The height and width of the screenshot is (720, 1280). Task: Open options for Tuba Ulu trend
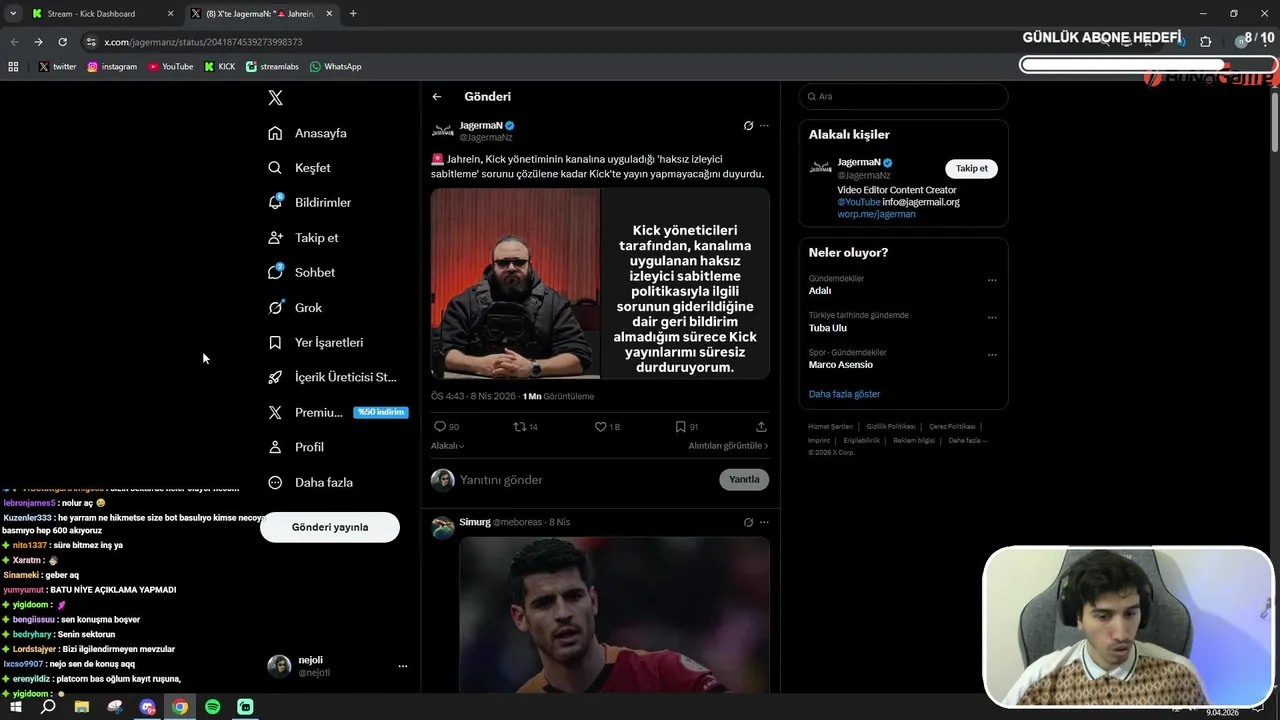click(992, 318)
